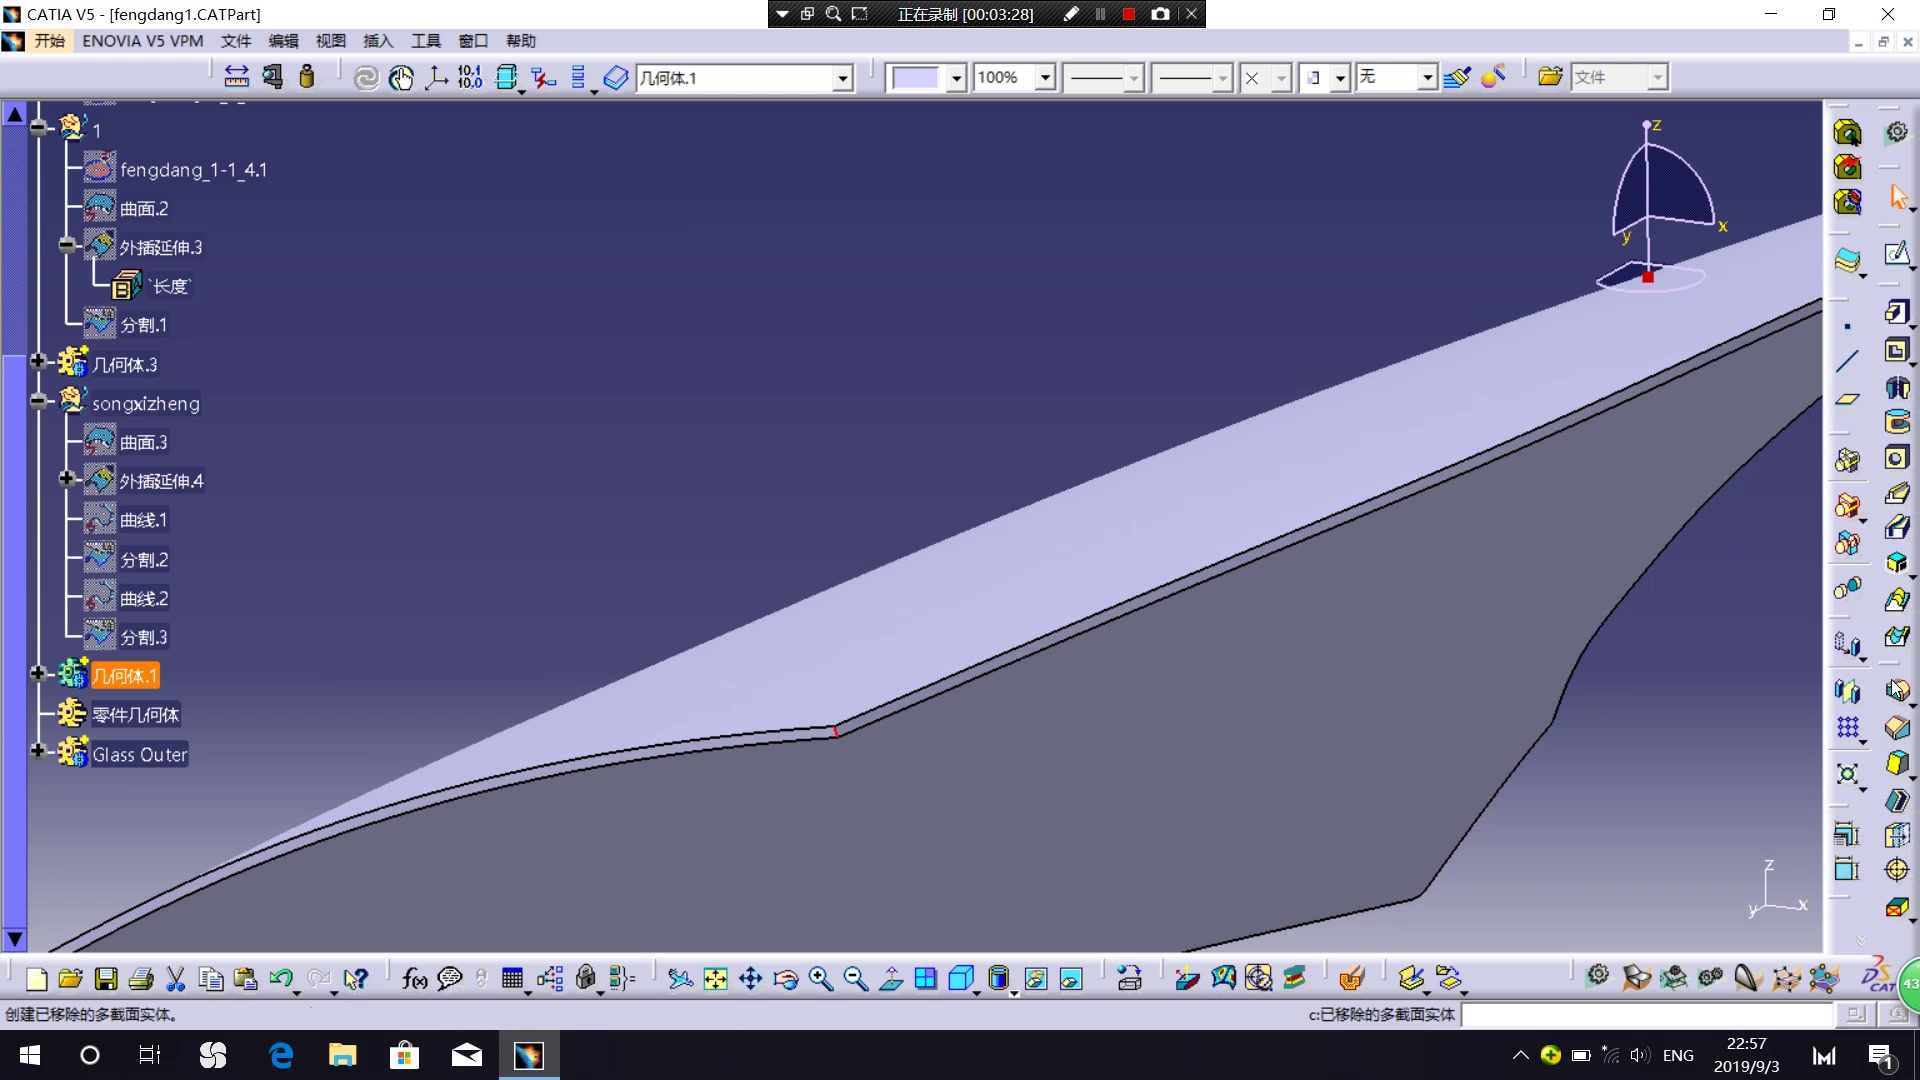This screenshot has height=1080, width=1920.
Task: Click the Measure Between ruler icon
Action: coord(236,77)
